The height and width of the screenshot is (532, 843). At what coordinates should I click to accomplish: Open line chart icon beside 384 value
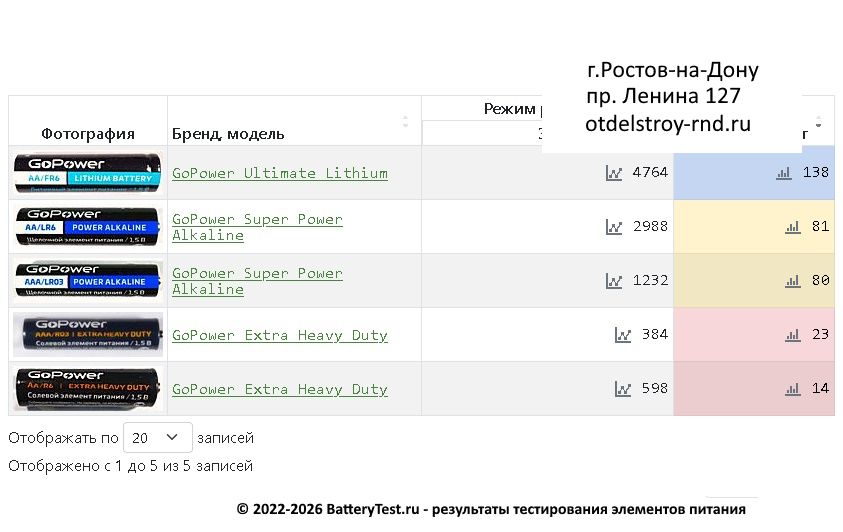(623, 335)
